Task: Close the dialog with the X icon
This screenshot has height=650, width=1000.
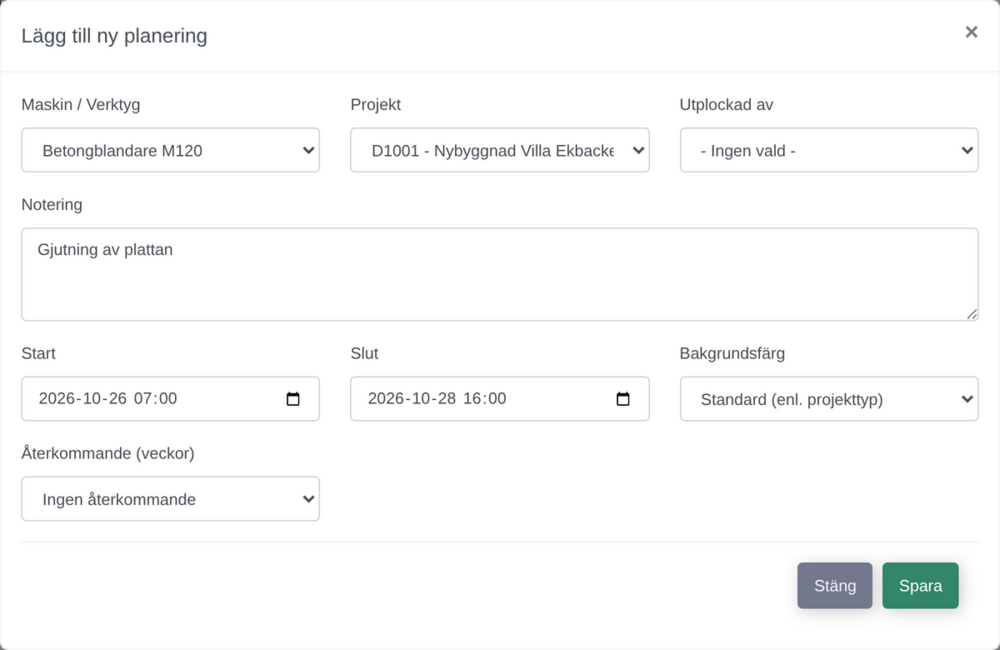Action: (x=971, y=32)
